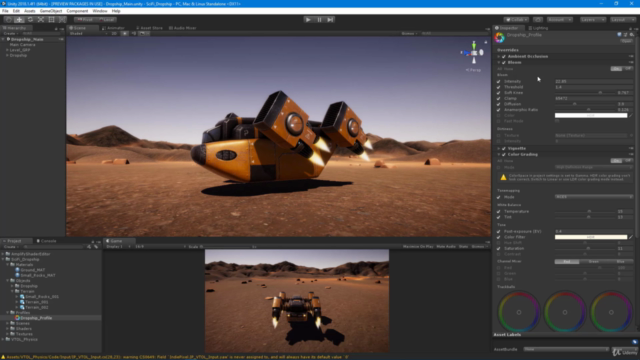
Task: Open the Account dropdown
Action: coord(560,20)
